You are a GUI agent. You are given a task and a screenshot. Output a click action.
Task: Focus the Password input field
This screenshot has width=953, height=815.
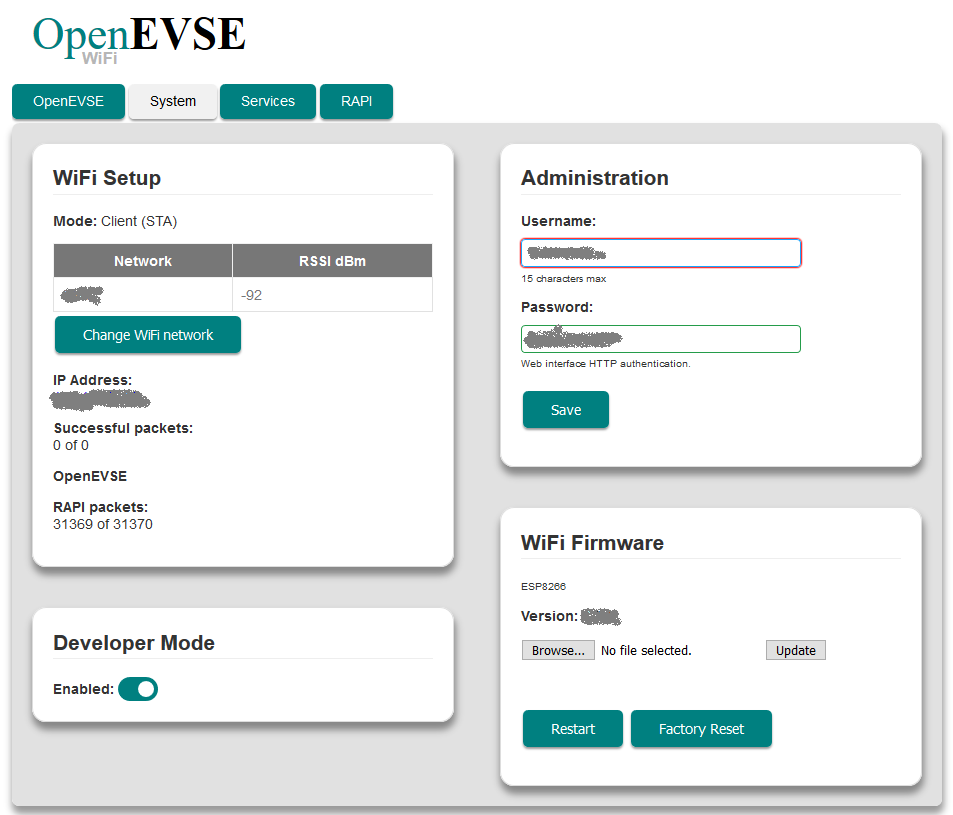pos(661,339)
